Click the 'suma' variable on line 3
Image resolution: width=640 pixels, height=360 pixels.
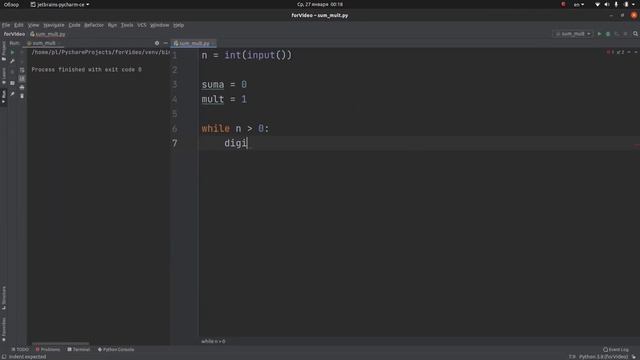tap(213, 84)
